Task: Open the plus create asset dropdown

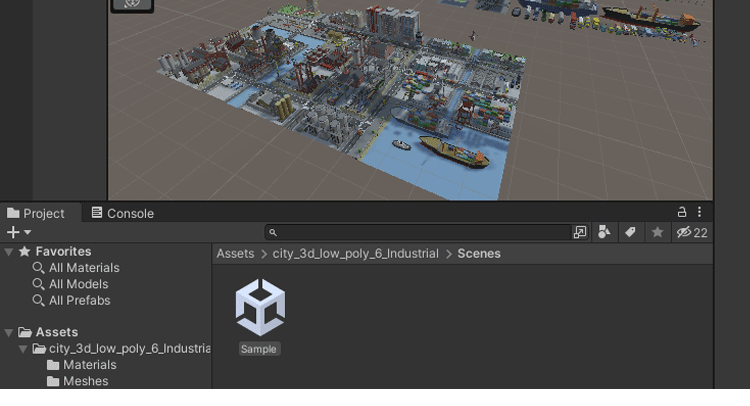Action: tap(18, 232)
